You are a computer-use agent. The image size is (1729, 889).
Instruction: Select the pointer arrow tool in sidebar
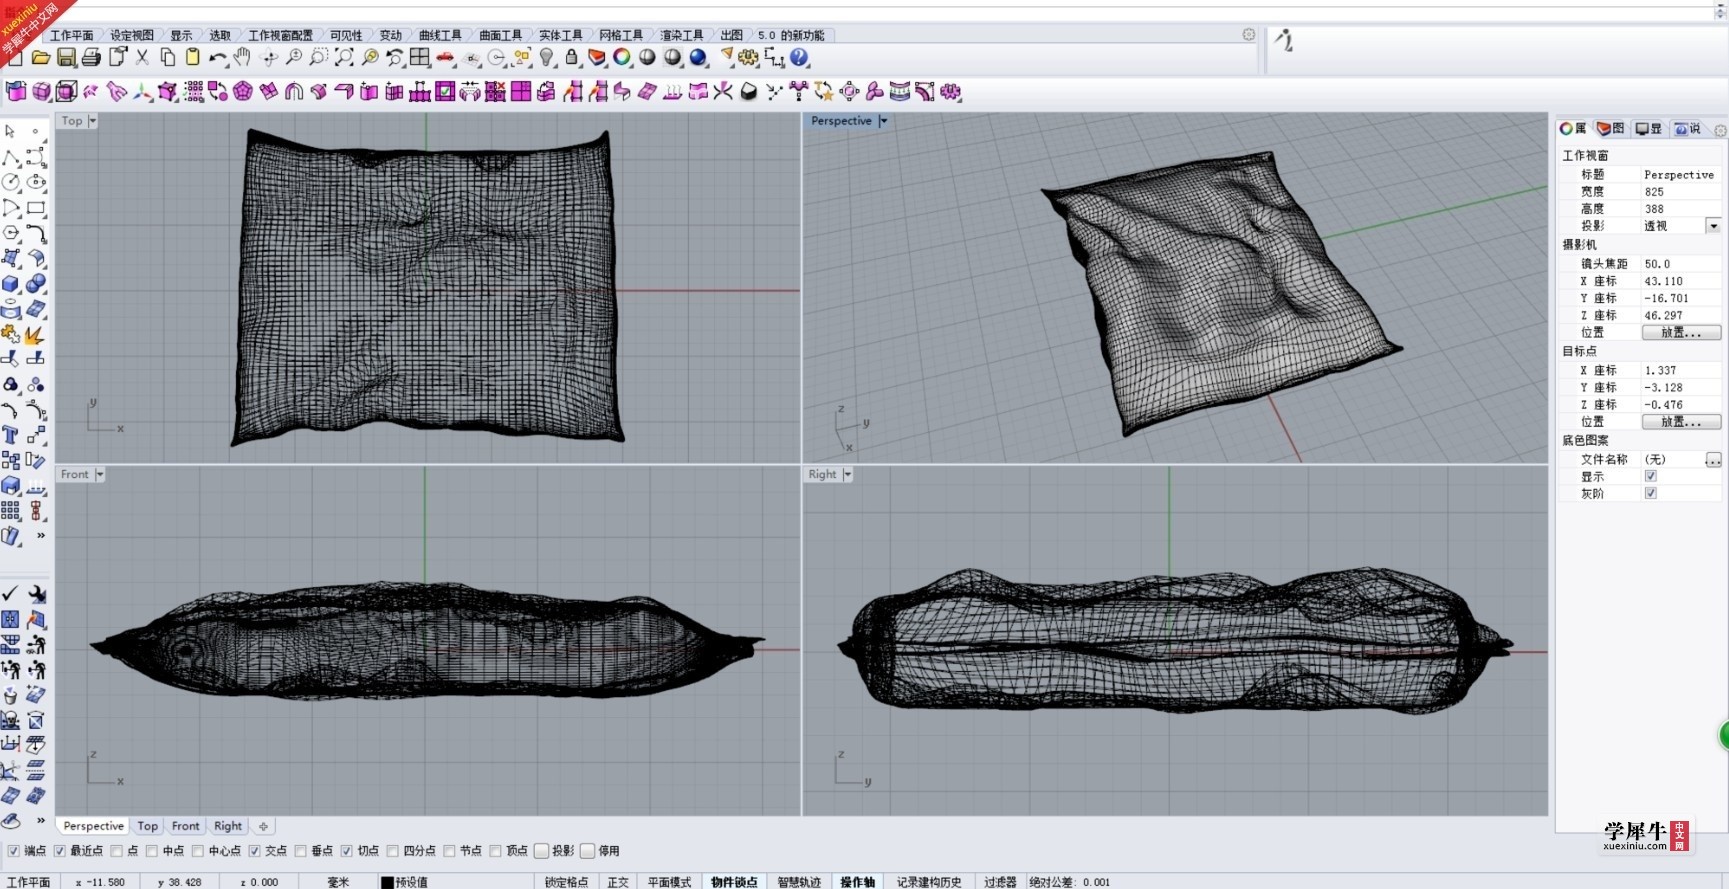[10, 131]
